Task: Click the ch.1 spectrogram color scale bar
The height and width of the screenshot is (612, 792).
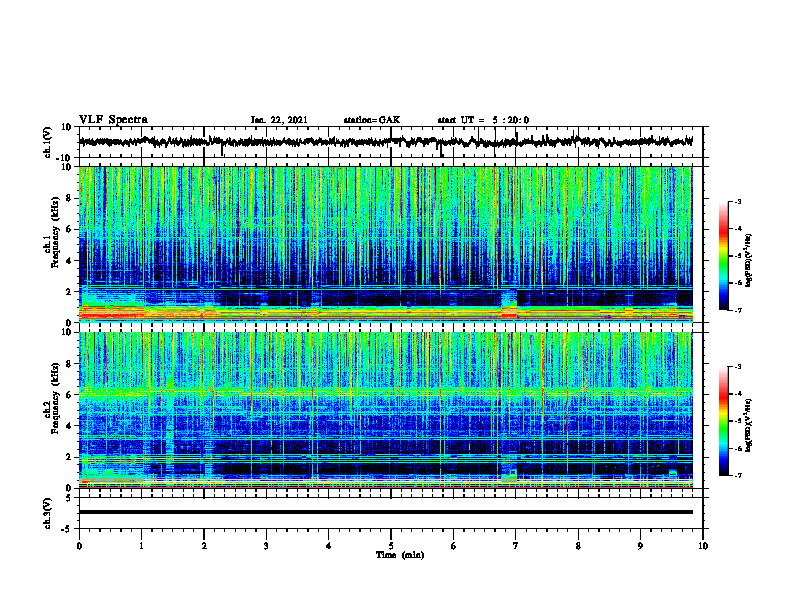Action: tap(724, 256)
